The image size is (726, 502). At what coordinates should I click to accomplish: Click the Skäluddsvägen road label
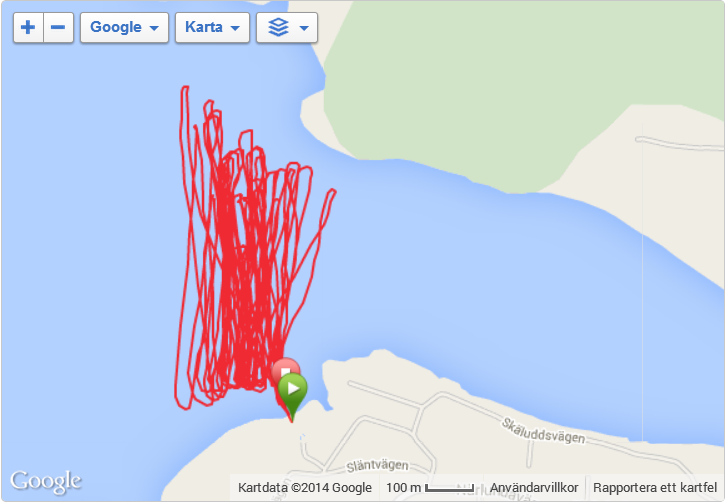tap(544, 431)
